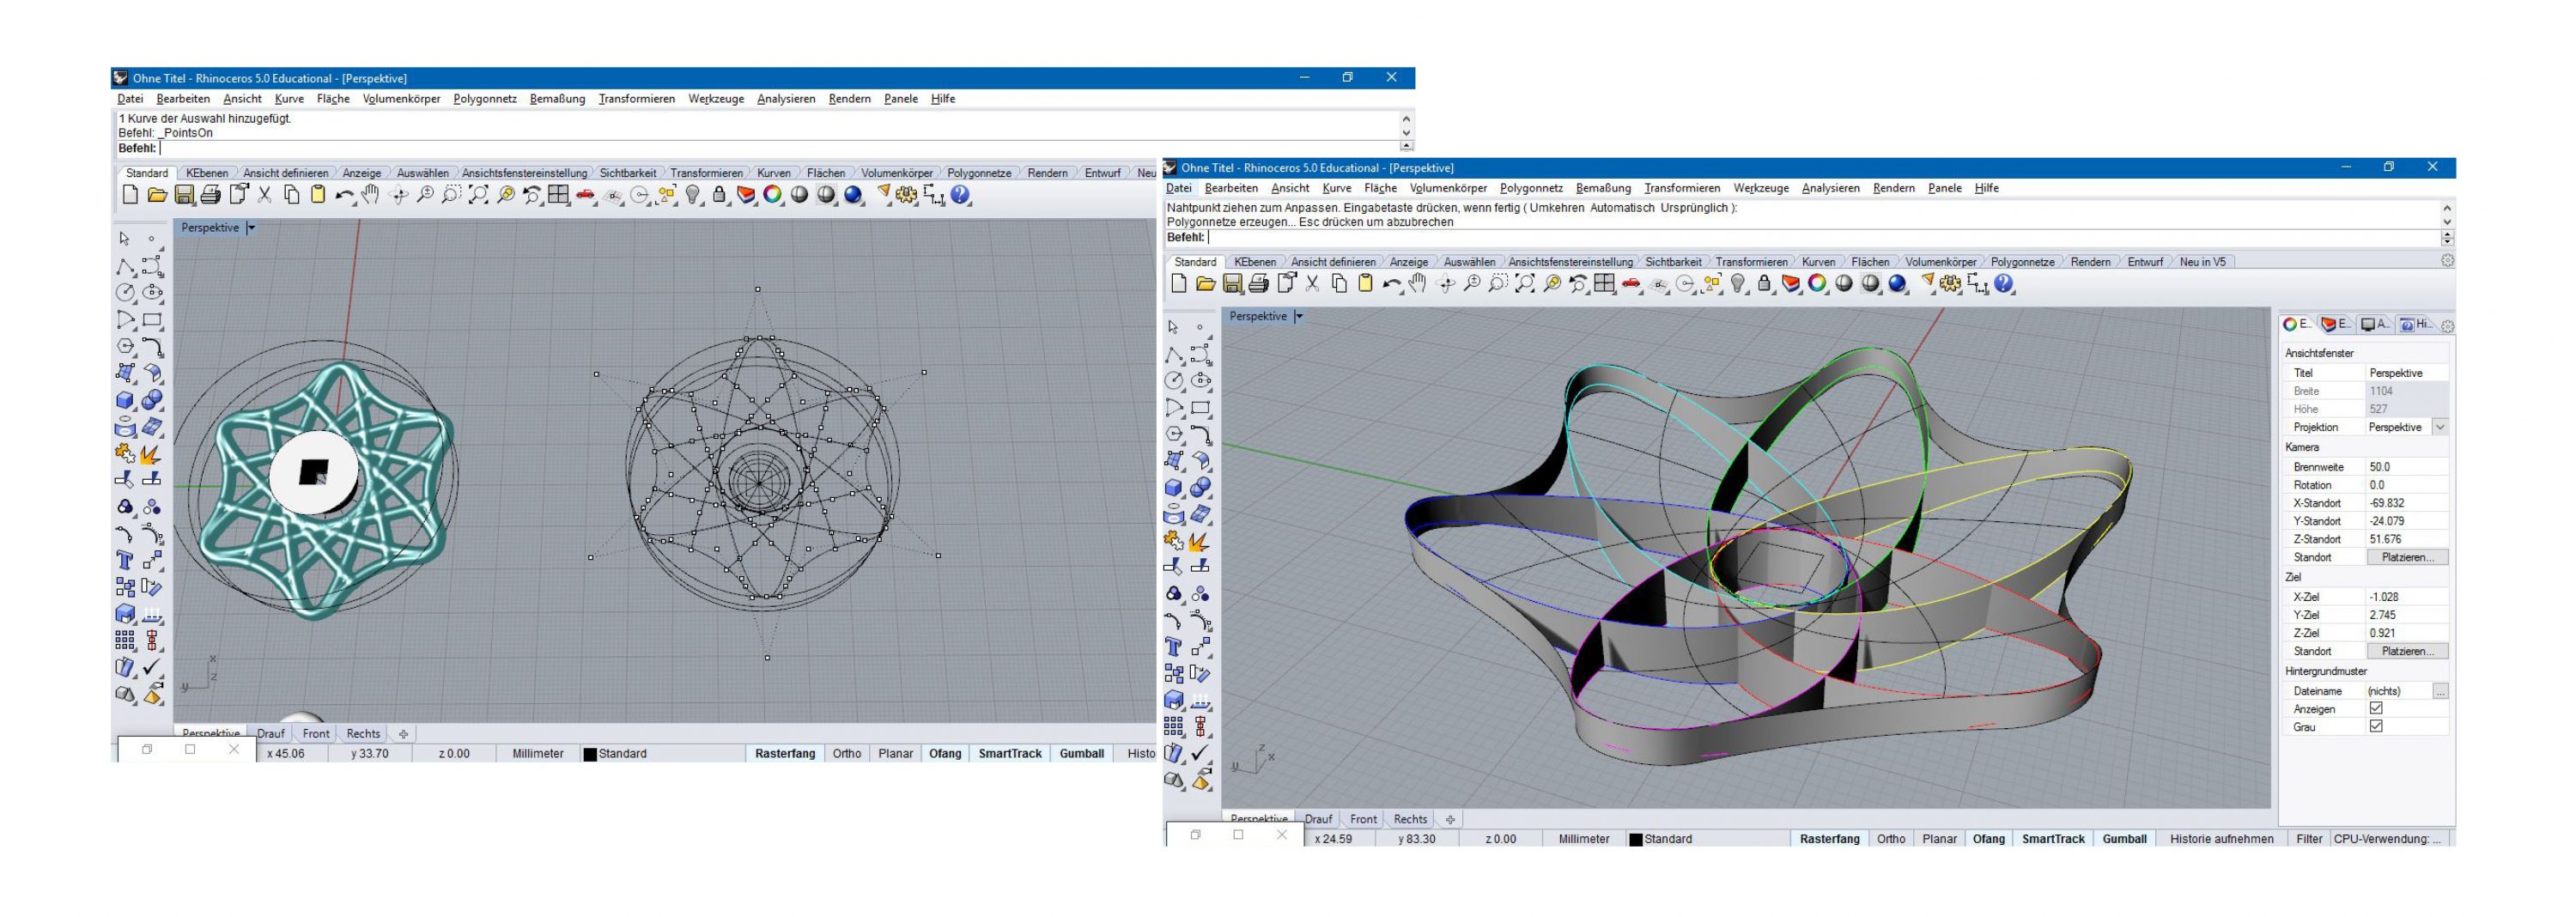
Task: Click the Explode tool in the left window sidebar
Action: 151,455
